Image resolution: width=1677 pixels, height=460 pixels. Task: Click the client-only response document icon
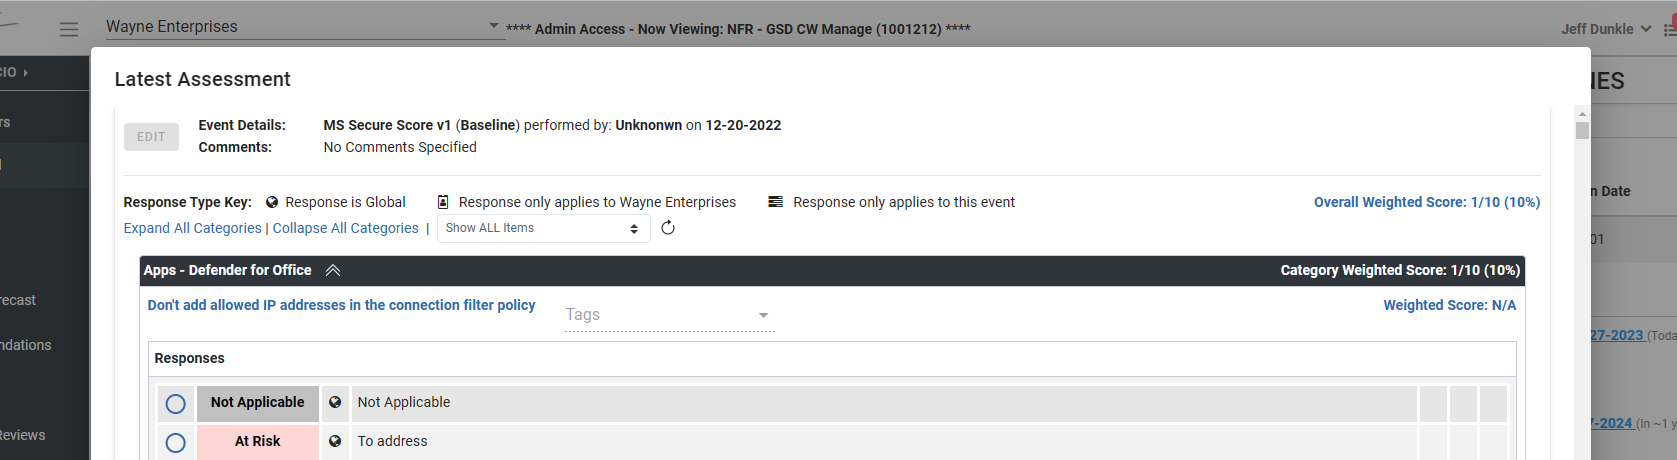(443, 202)
